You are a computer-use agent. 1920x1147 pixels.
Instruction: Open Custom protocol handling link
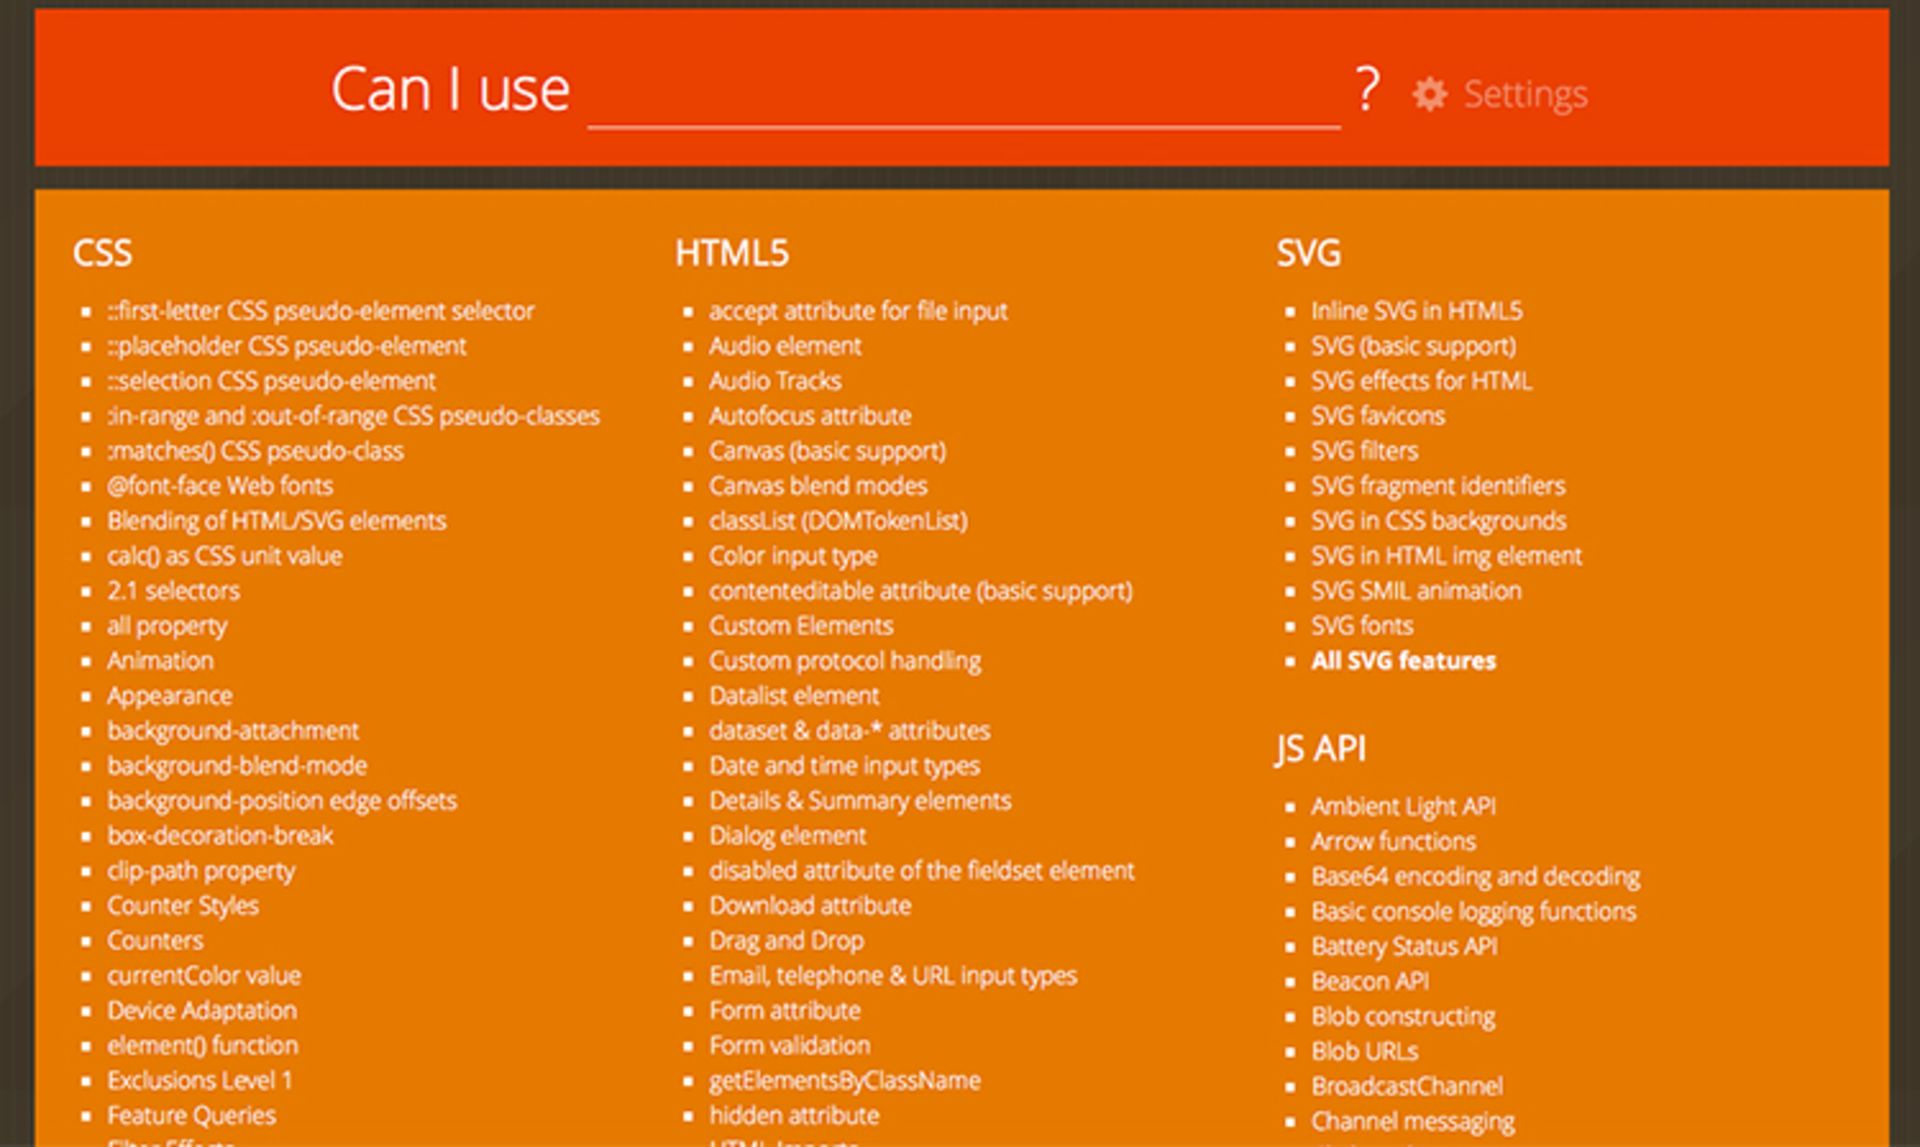[845, 661]
